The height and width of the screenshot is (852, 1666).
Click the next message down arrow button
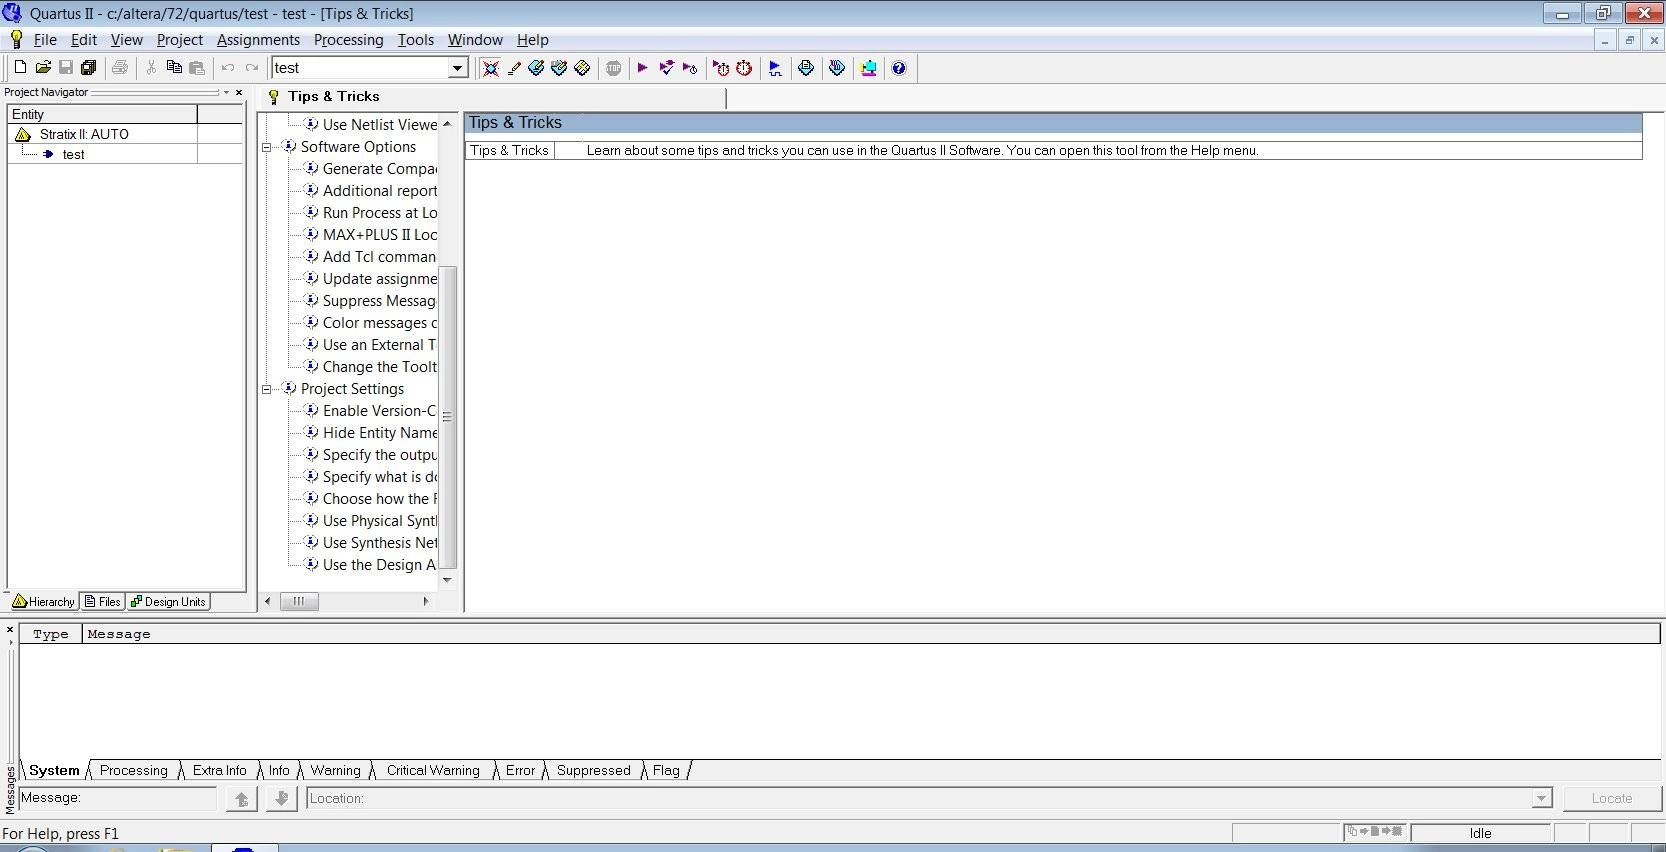[x=282, y=798]
